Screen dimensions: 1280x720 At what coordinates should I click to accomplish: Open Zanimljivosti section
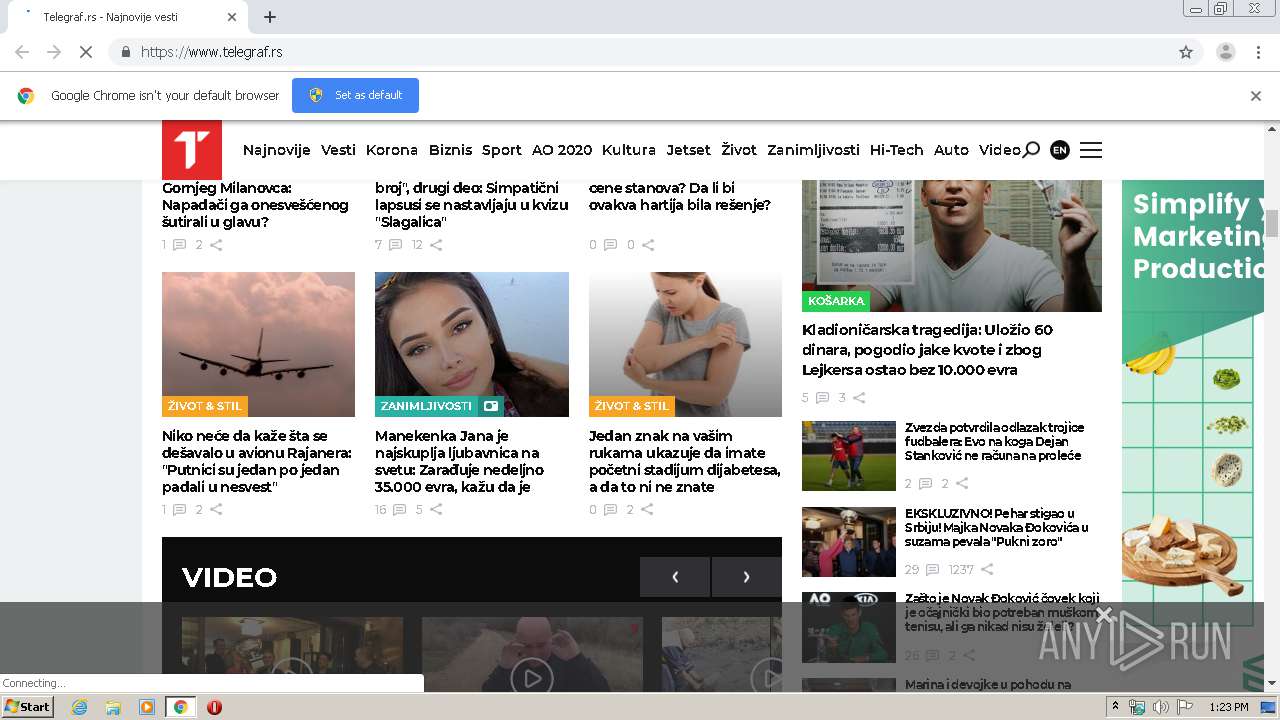[813, 150]
